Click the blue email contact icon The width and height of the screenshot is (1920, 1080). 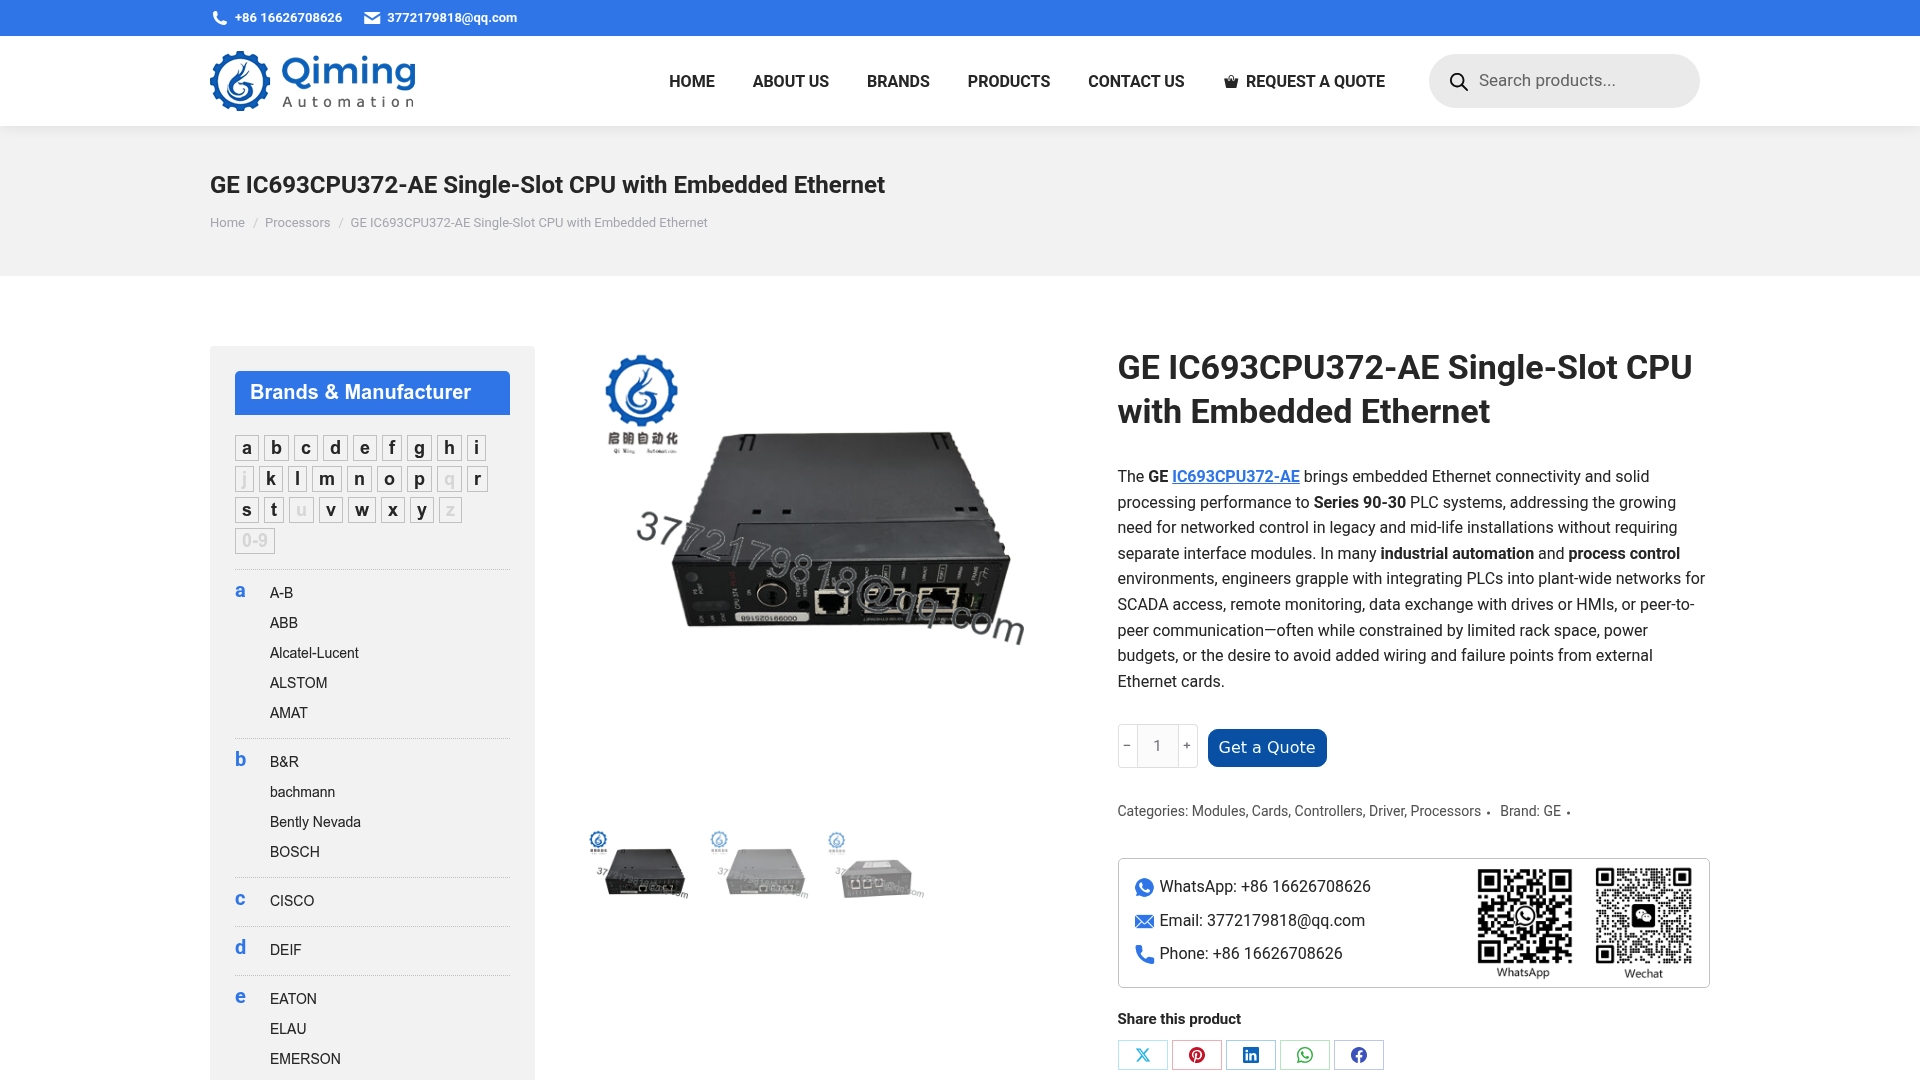(x=1144, y=921)
